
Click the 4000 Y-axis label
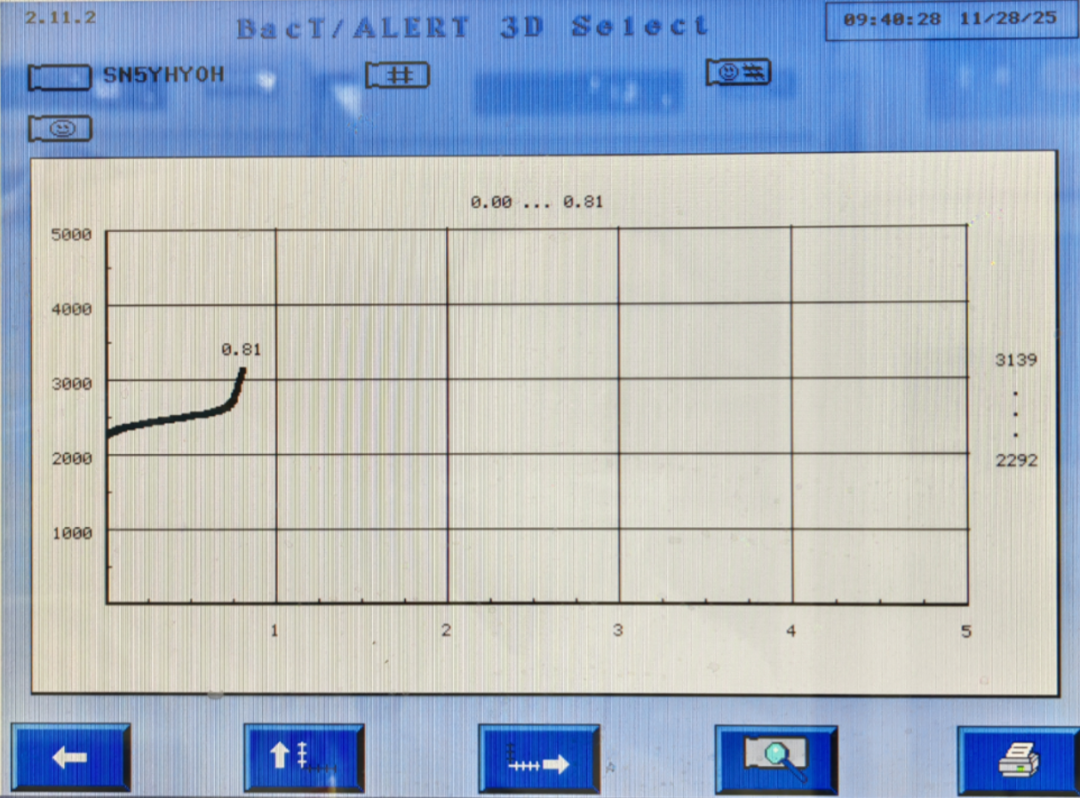point(71,309)
